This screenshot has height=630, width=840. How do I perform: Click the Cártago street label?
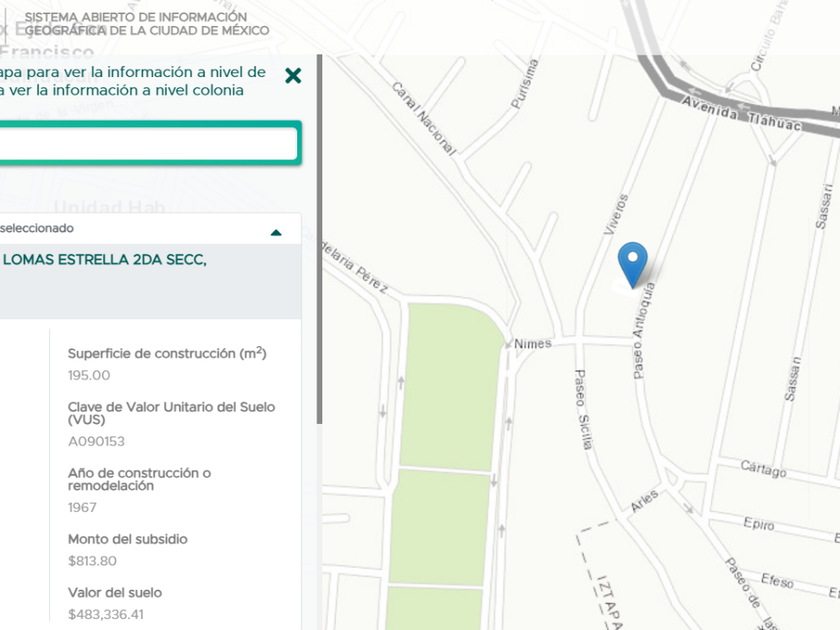click(763, 469)
